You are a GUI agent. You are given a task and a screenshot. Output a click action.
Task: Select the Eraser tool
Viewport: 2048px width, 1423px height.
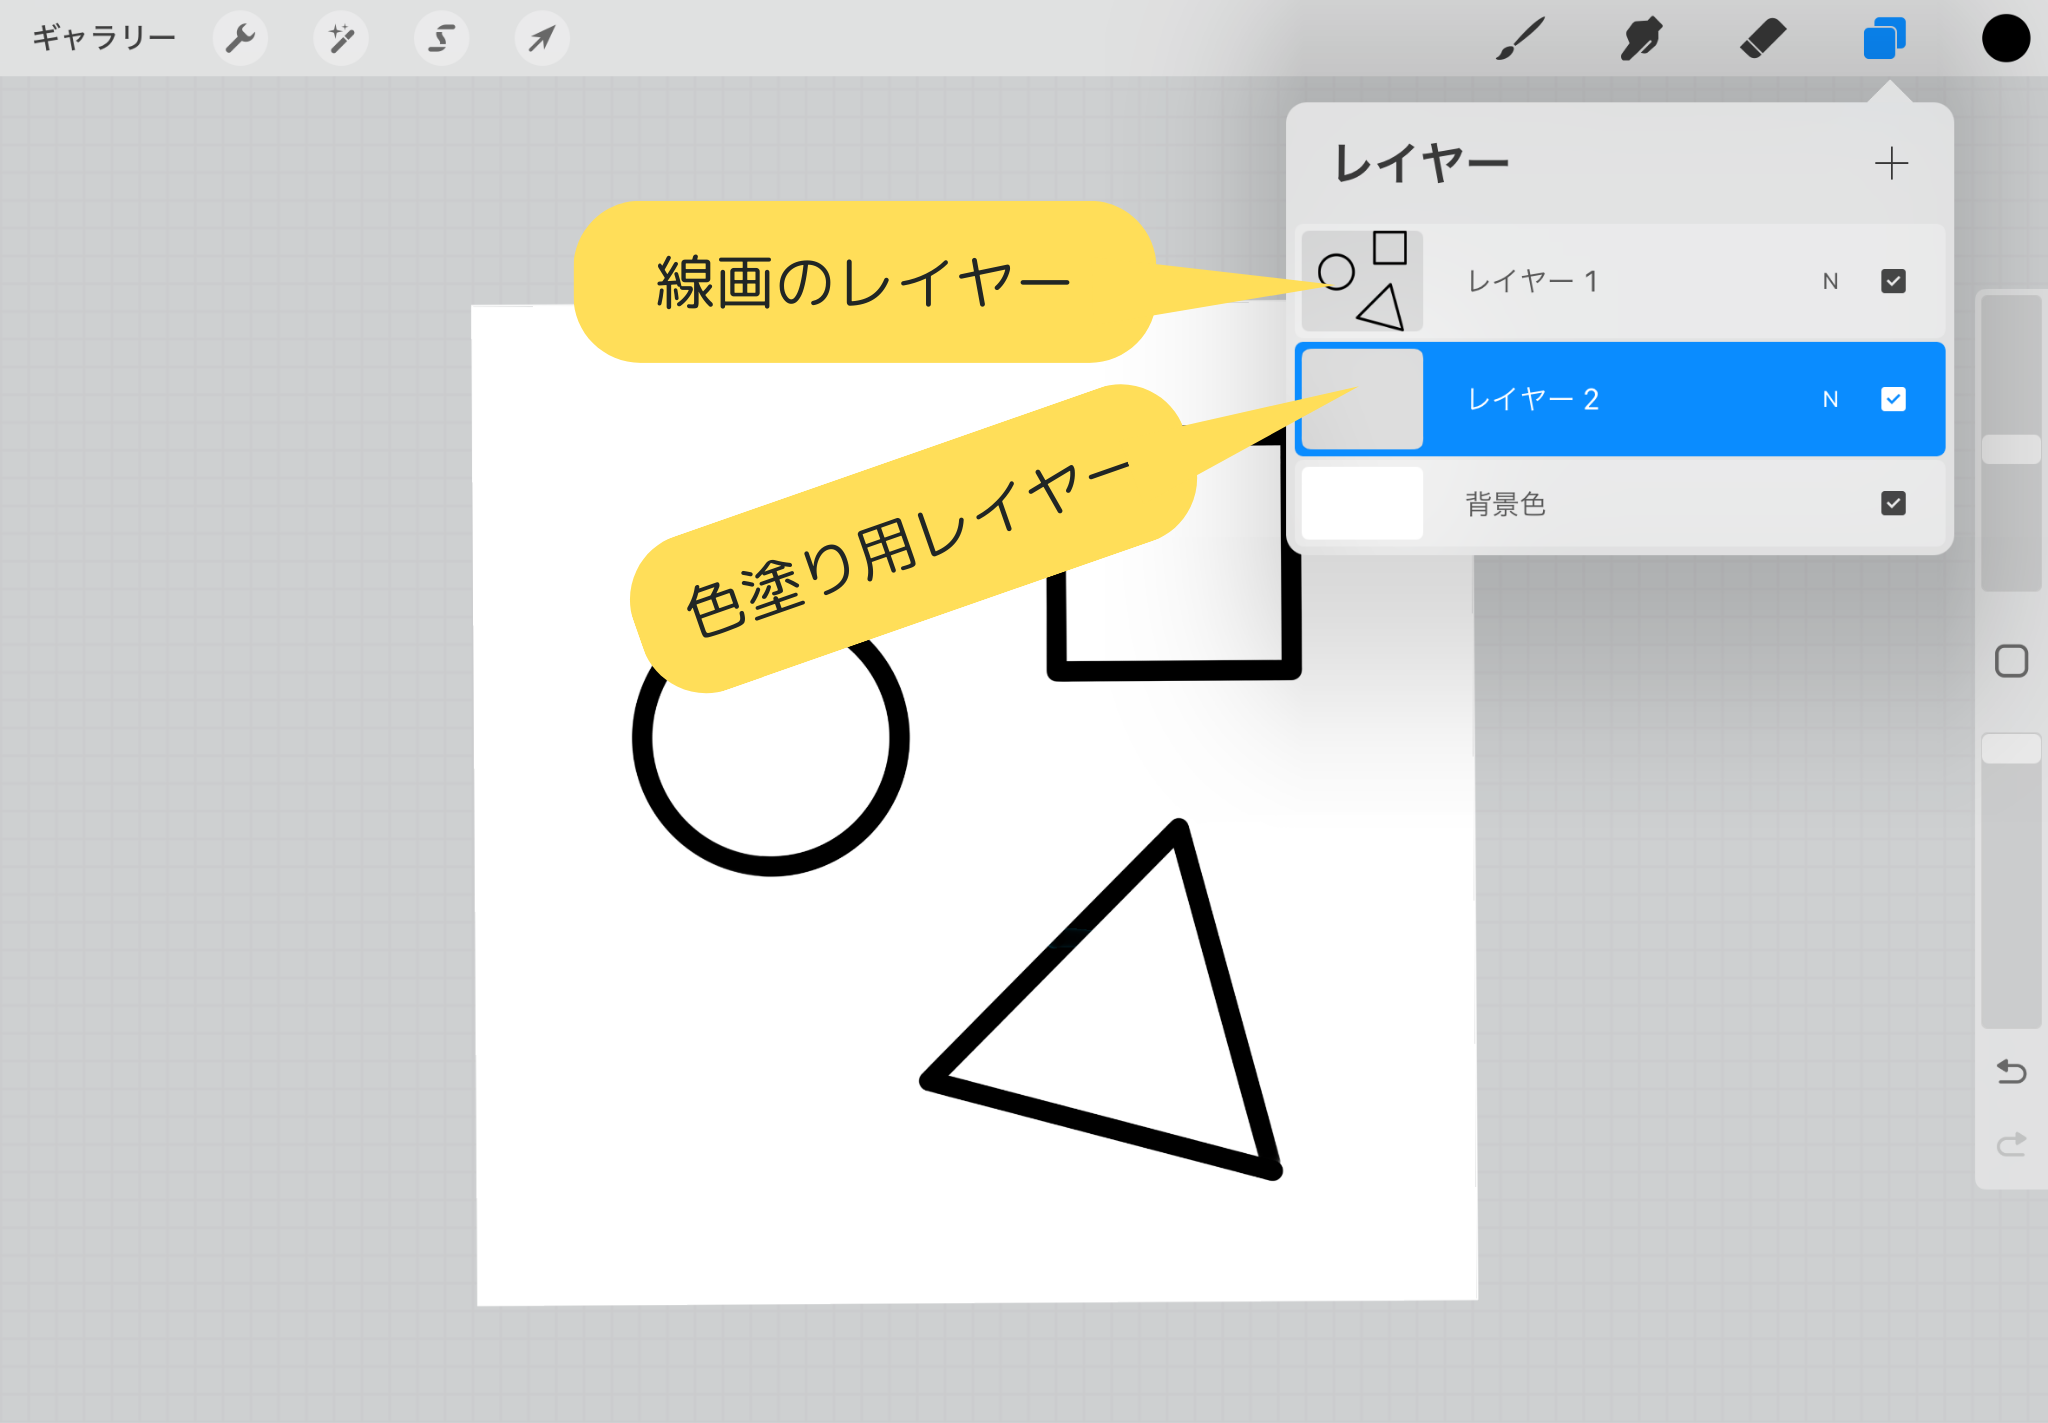pos(1762,39)
